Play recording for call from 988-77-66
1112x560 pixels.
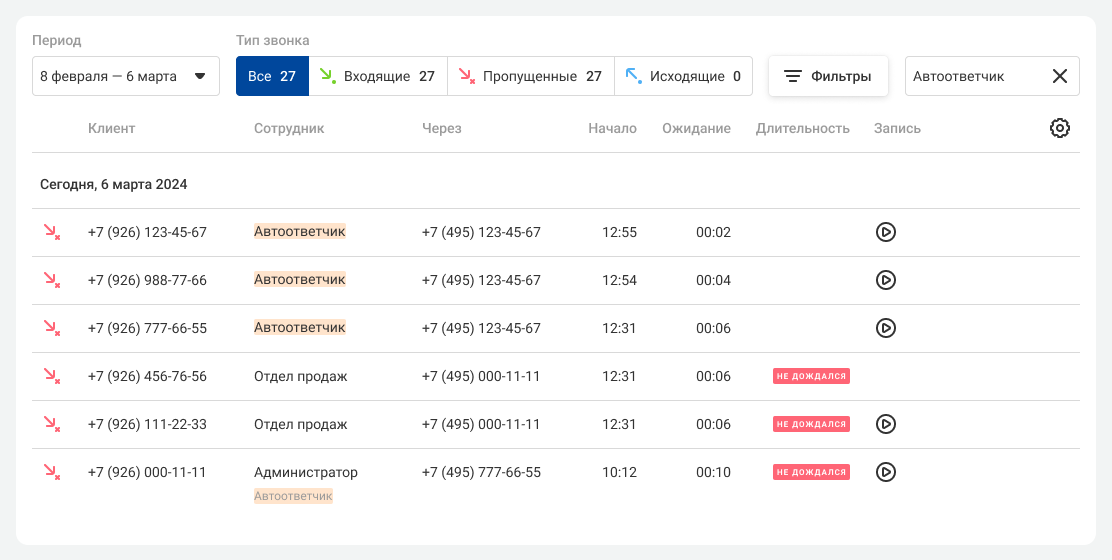[885, 280]
